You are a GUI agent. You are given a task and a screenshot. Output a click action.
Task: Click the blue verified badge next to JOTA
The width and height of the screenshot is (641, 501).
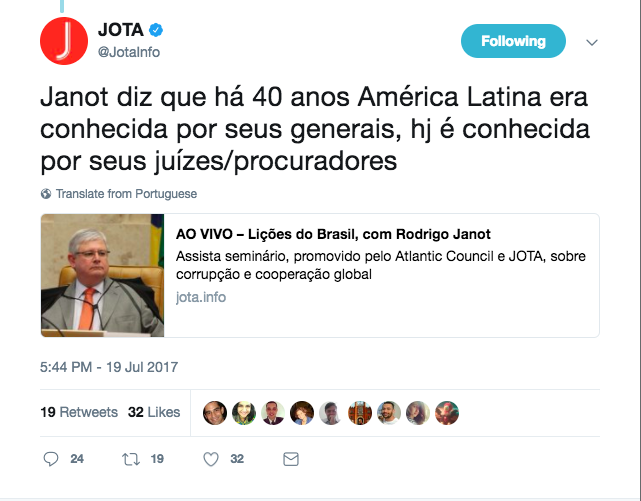(x=156, y=30)
